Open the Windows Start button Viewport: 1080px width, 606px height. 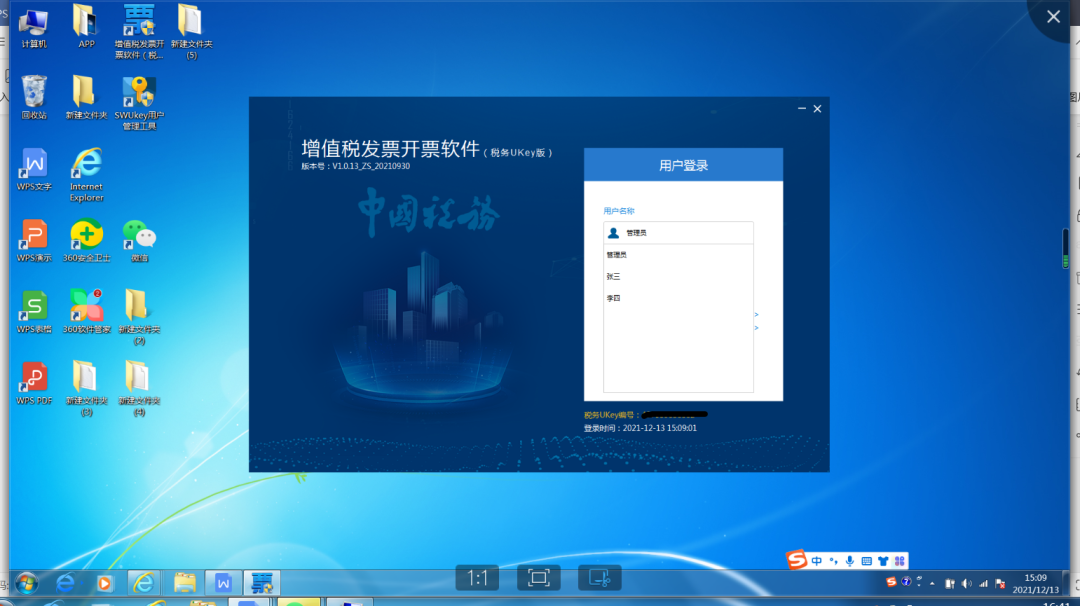pyautogui.click(x=27, y=583)
